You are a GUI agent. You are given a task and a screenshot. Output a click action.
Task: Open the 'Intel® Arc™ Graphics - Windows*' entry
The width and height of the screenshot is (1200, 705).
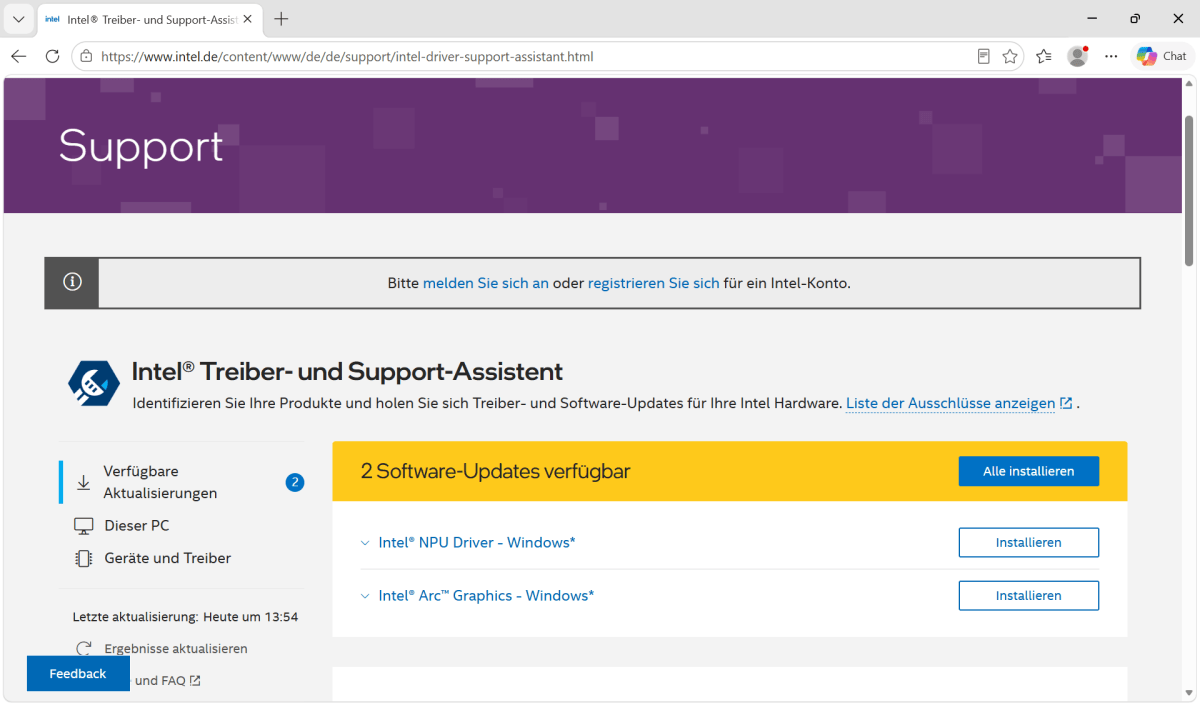coord(486,596)
